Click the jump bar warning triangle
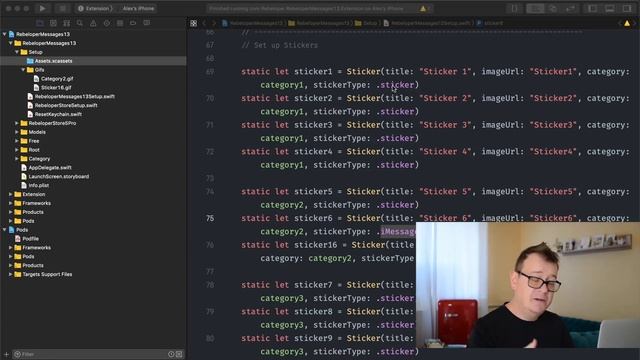The width and height of the screenshot is (640, 360). click(627, 23)
